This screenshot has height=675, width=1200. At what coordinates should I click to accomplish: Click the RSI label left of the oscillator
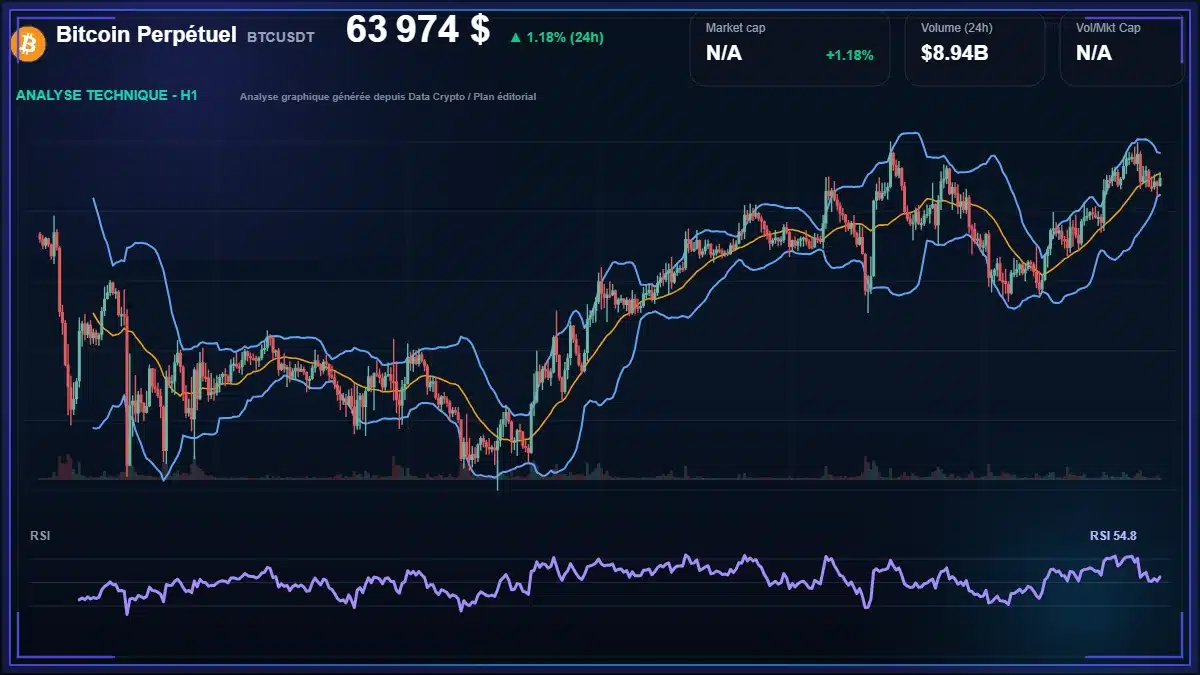coord(40,536)
